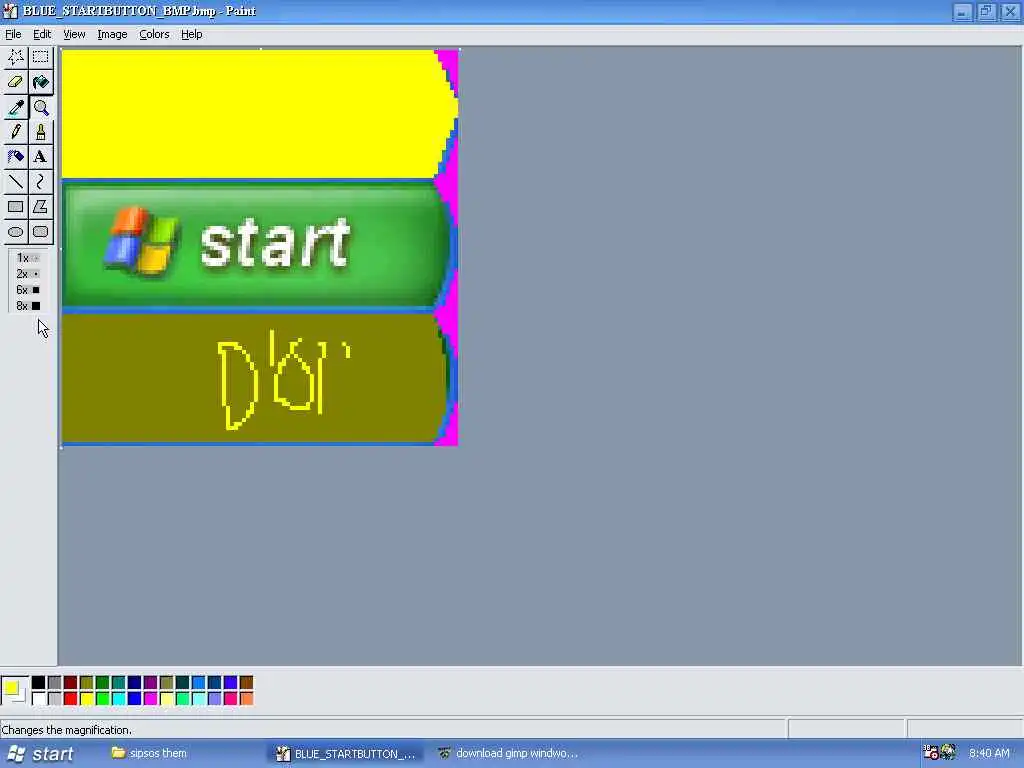Screen dimensions: 1024x768
Task: Pick the purple color swatch
Action: tap(150, 683)
